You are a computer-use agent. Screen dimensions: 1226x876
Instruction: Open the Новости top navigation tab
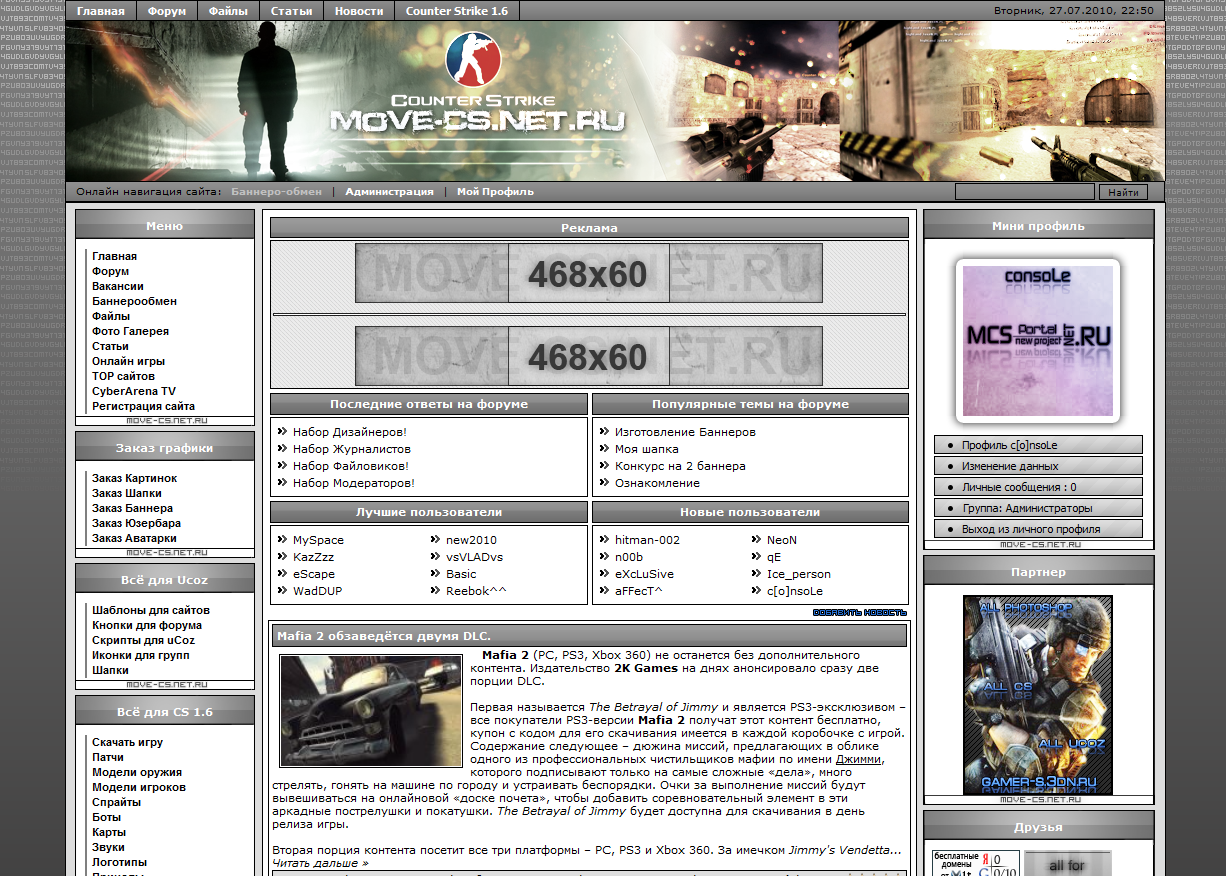tap(359, 11)
